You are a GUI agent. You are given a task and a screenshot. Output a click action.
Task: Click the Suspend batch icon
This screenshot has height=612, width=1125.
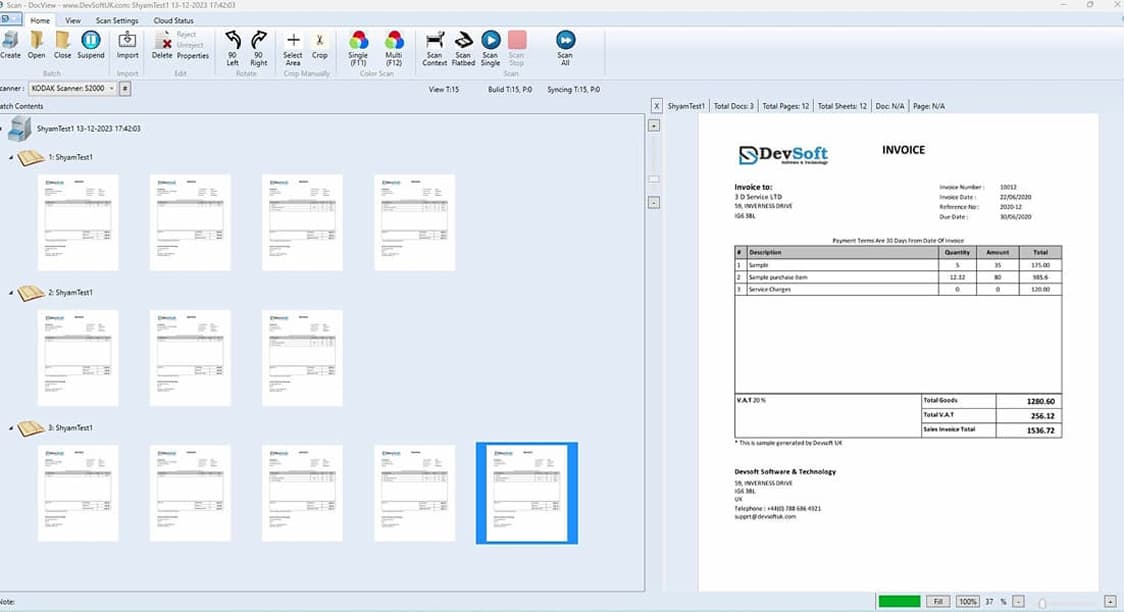coord(90,45)
